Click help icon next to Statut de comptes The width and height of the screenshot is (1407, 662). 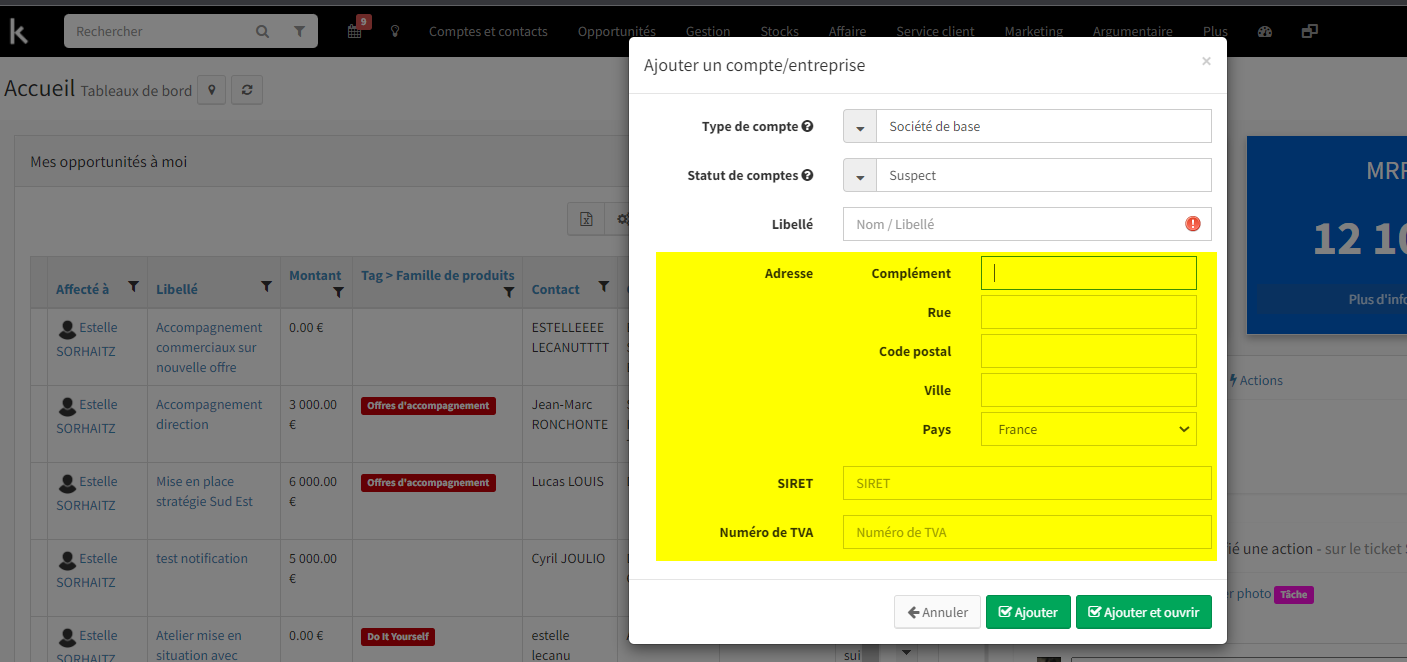[807, 175]
